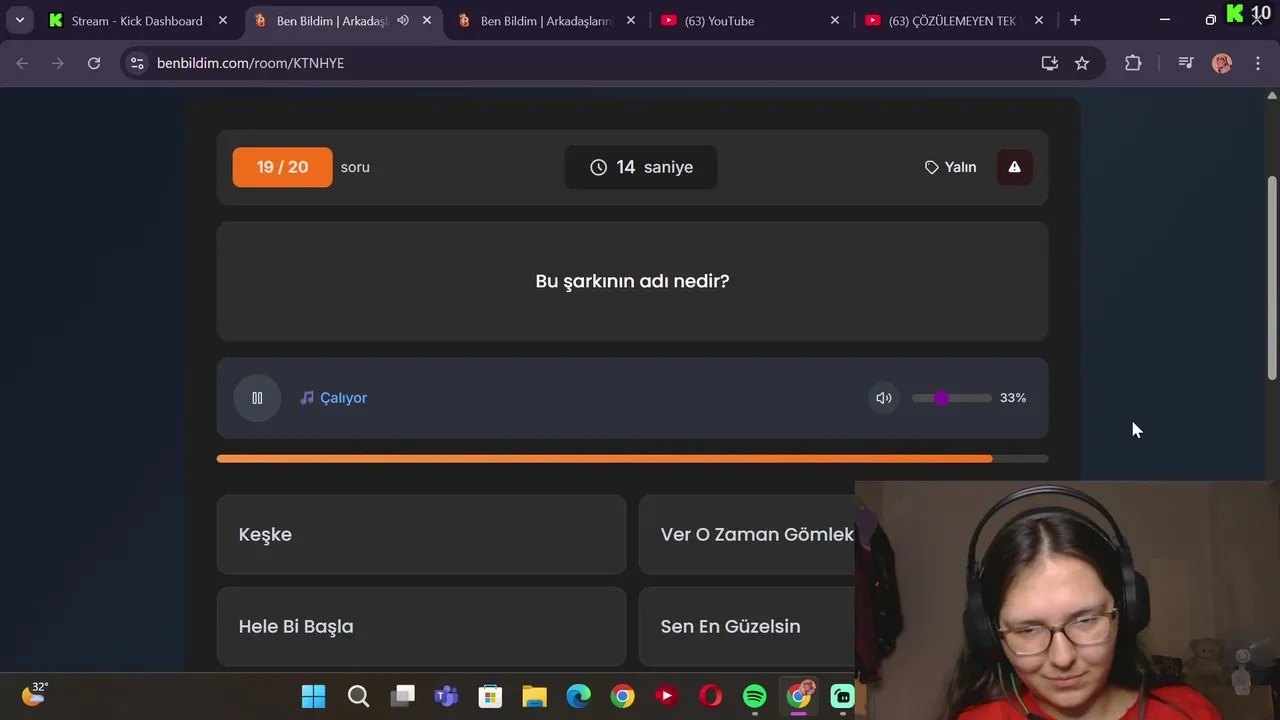
Task: Click the page vertical scrollbar
Action: point(1272,278)
